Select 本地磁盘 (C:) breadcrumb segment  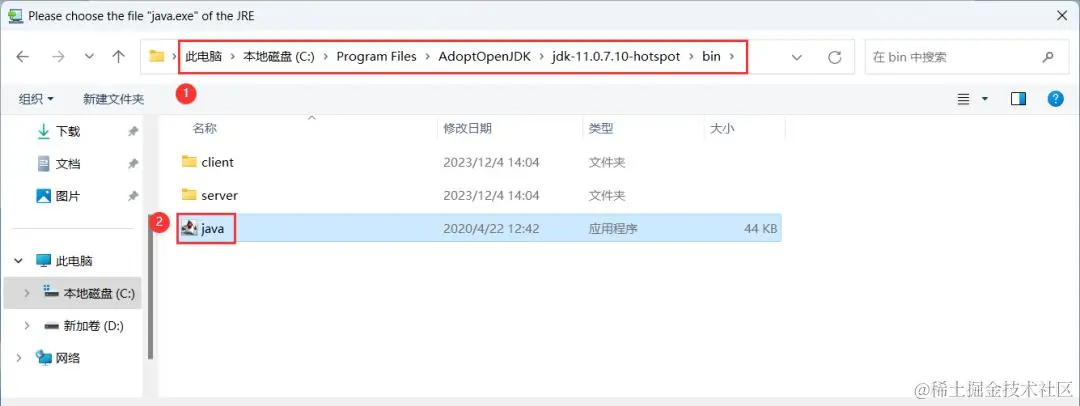(278, 57)
